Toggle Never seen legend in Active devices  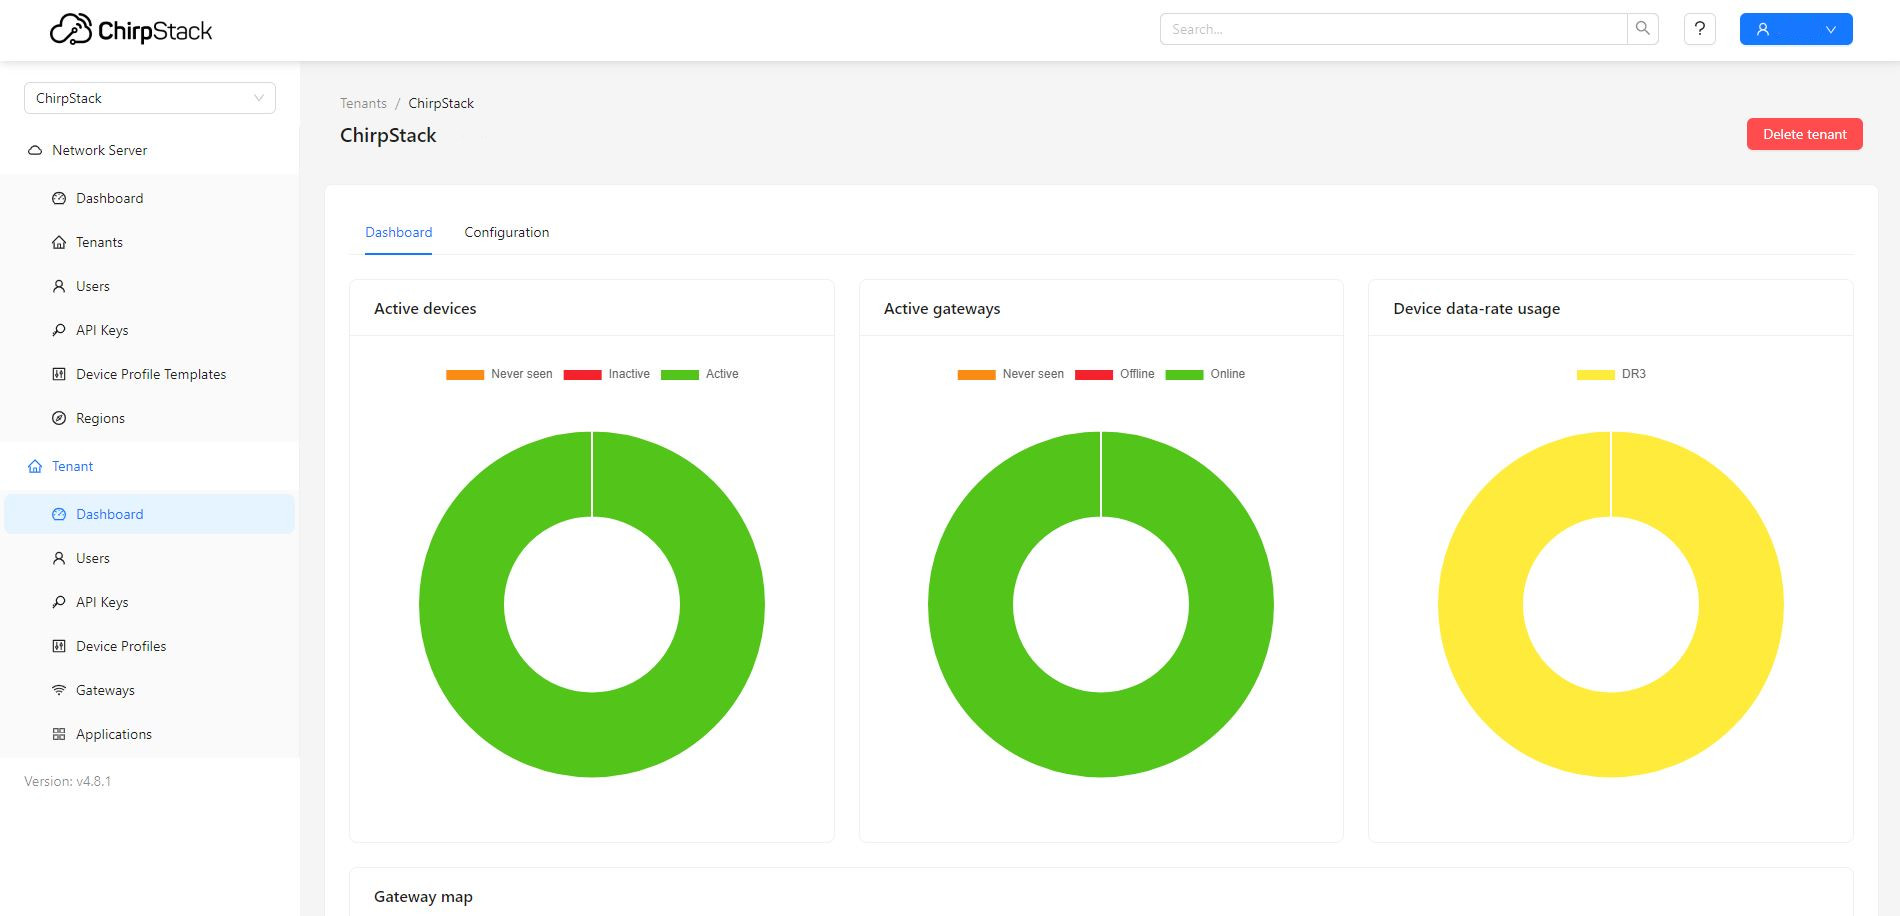point(499,374)
